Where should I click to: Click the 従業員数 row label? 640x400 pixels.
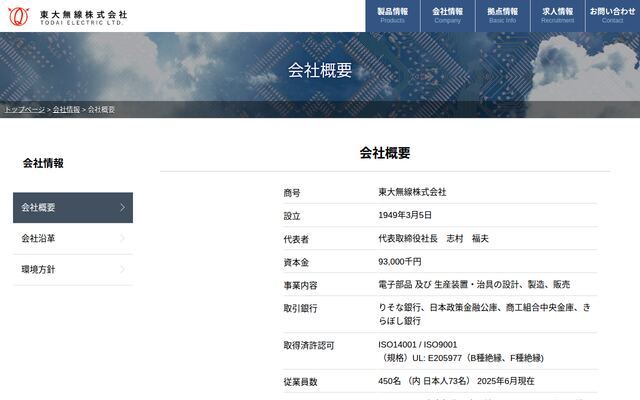(x=300, y=382)
